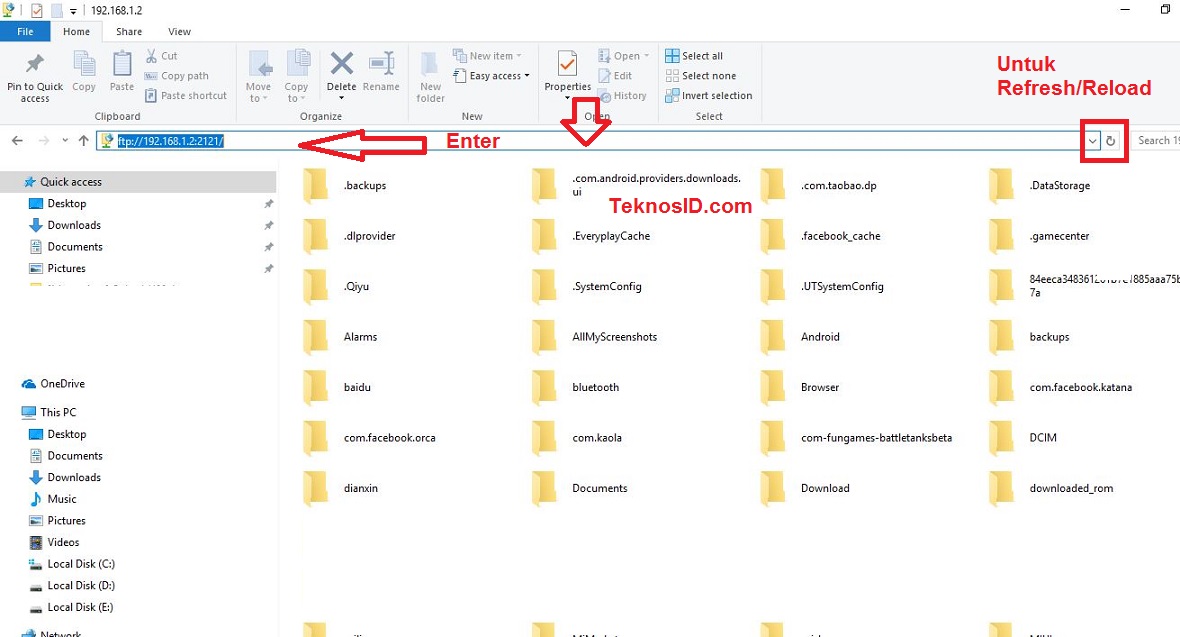Click the ftp address bar field

(x=600, y=141)
